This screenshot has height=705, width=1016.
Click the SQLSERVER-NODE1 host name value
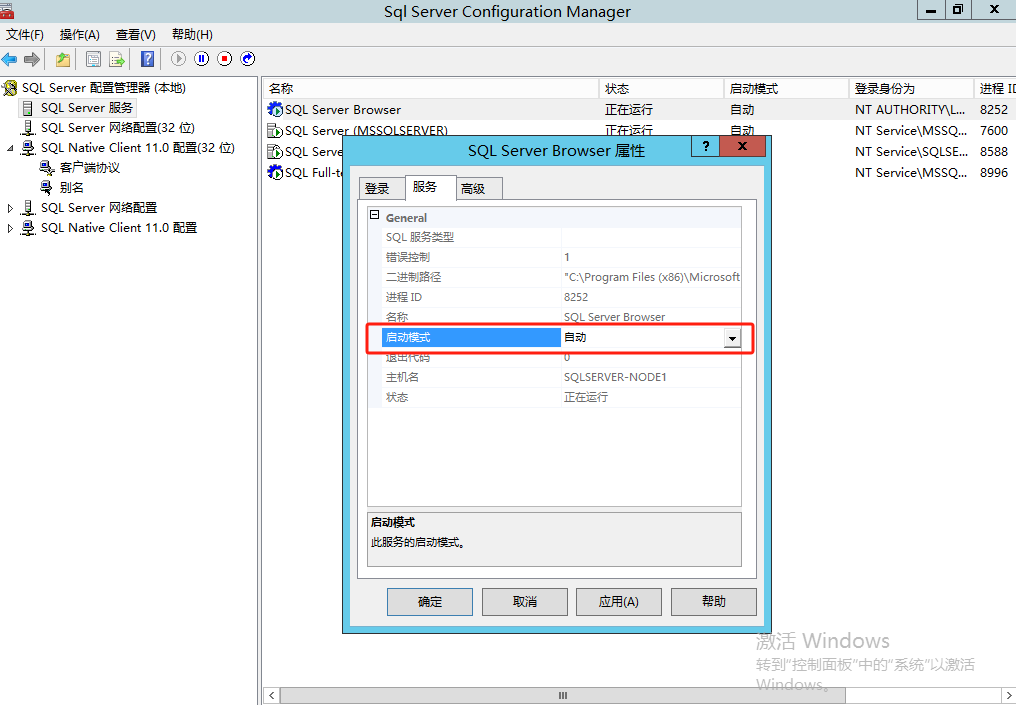(x=615, y=377)
